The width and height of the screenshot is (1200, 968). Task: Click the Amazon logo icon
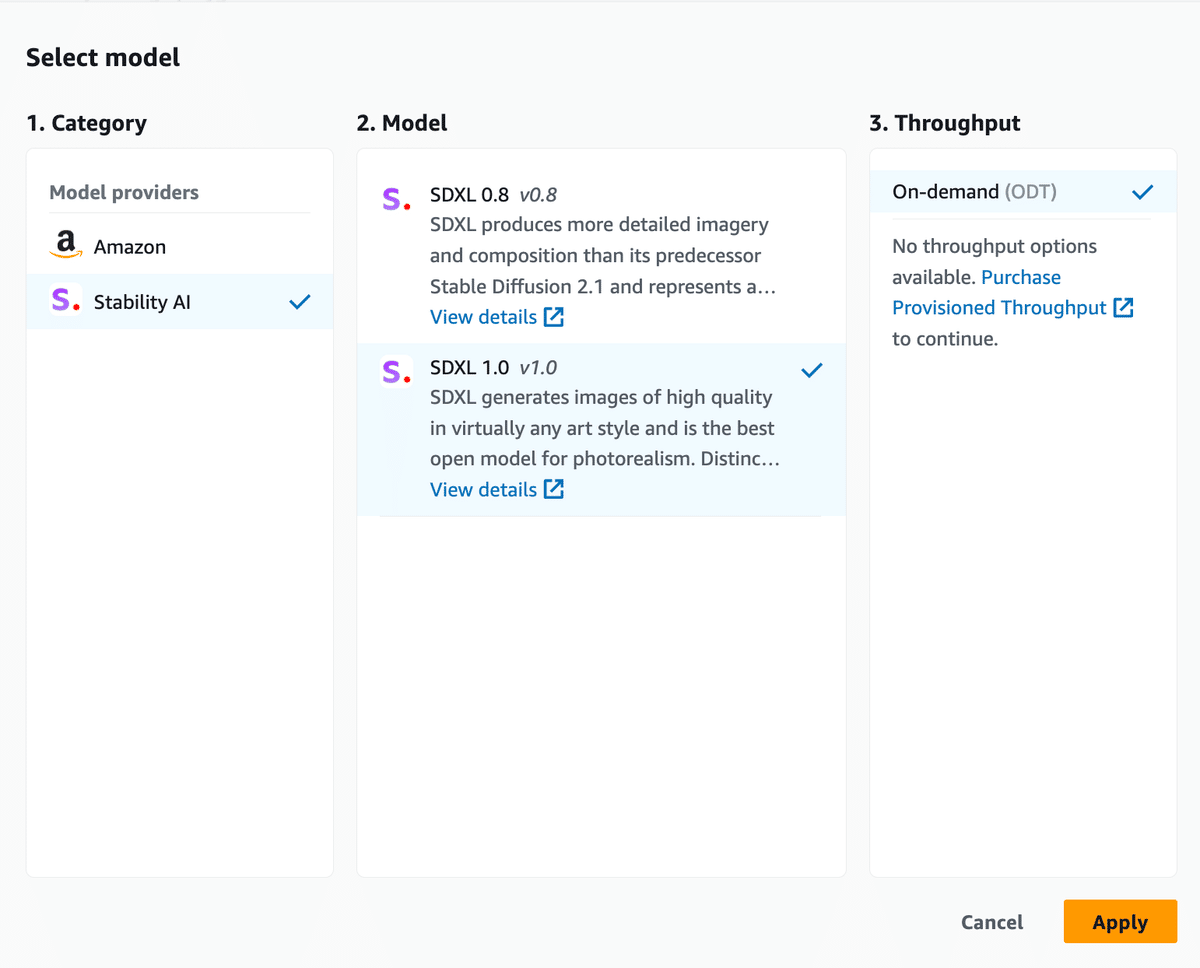click(65, 245)
